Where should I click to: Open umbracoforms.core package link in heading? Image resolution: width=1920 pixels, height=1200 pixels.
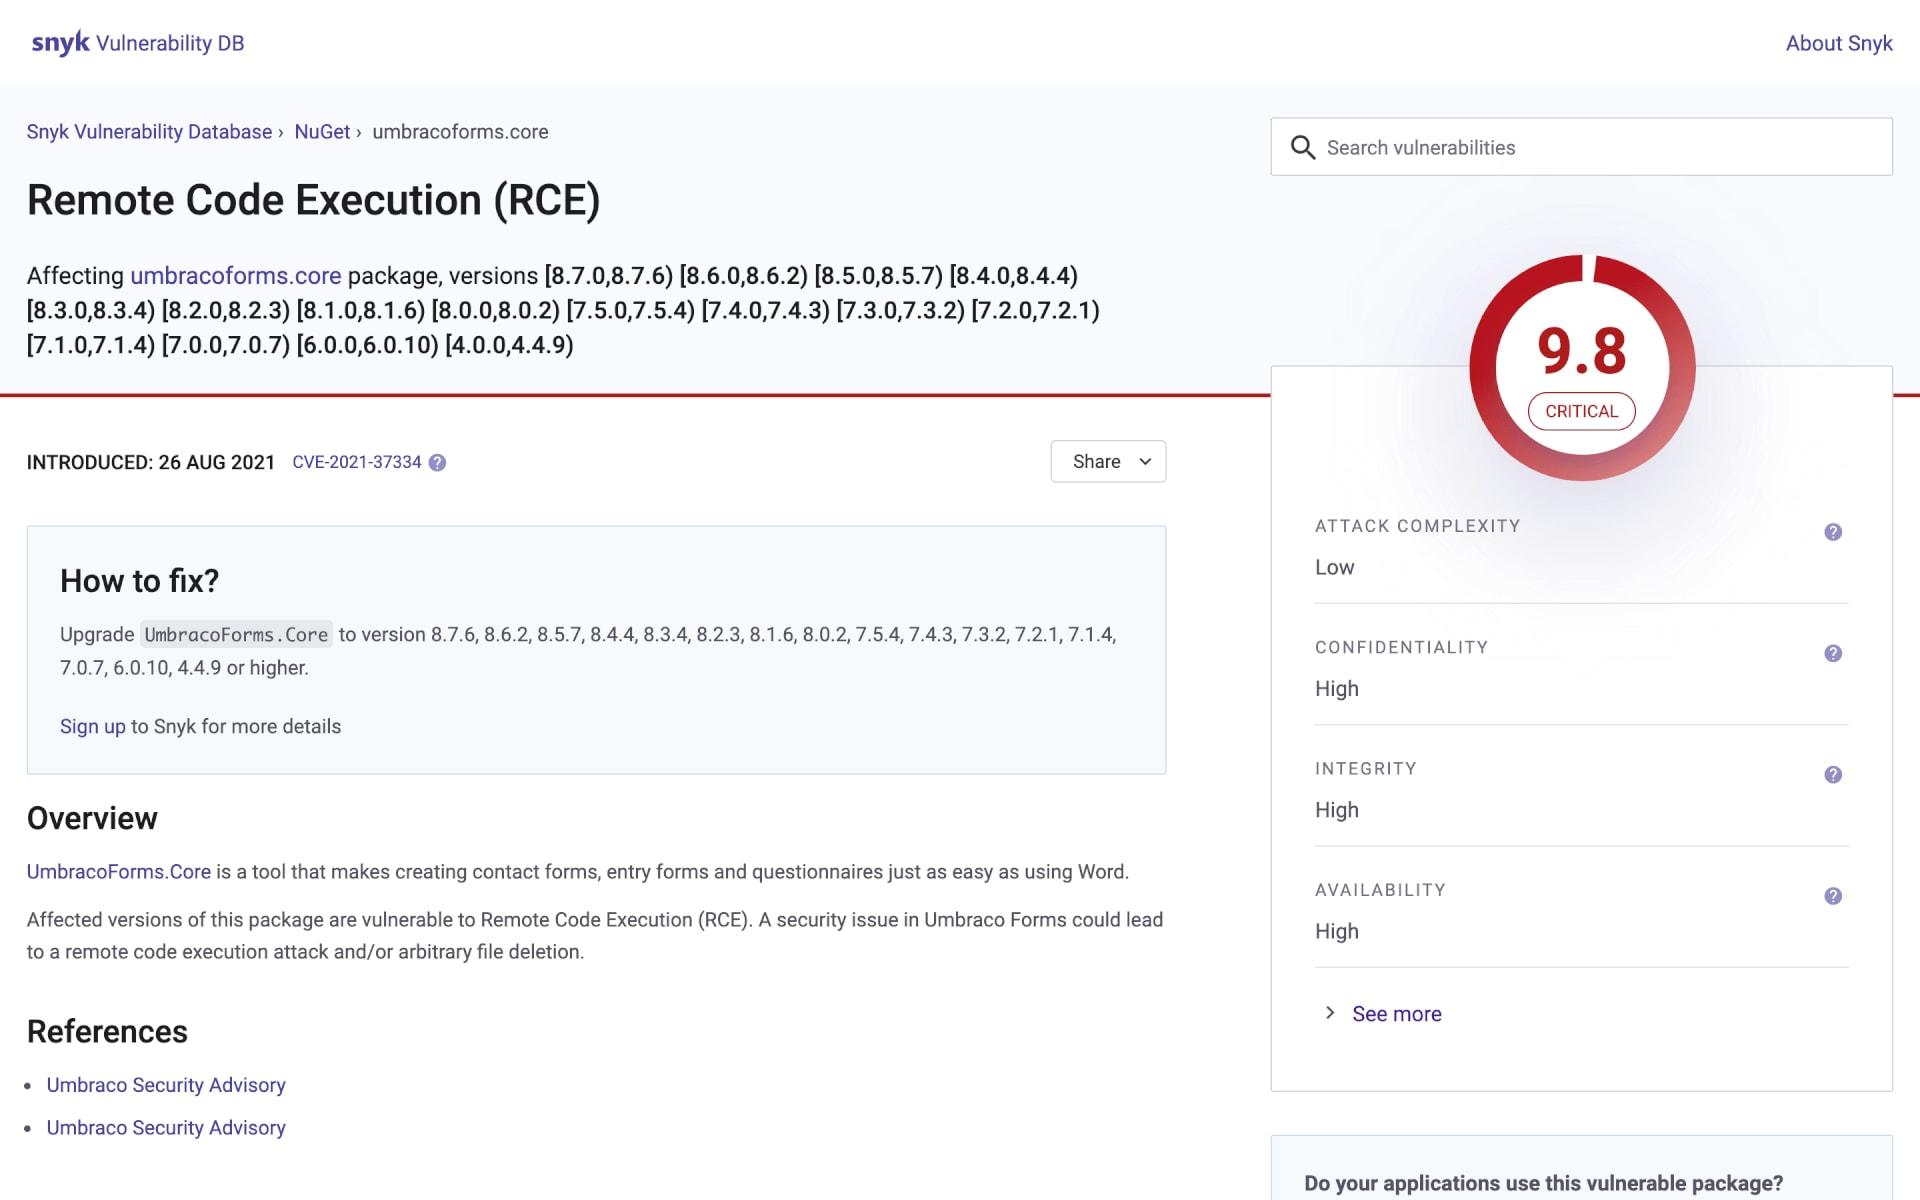tap(235, 275)
